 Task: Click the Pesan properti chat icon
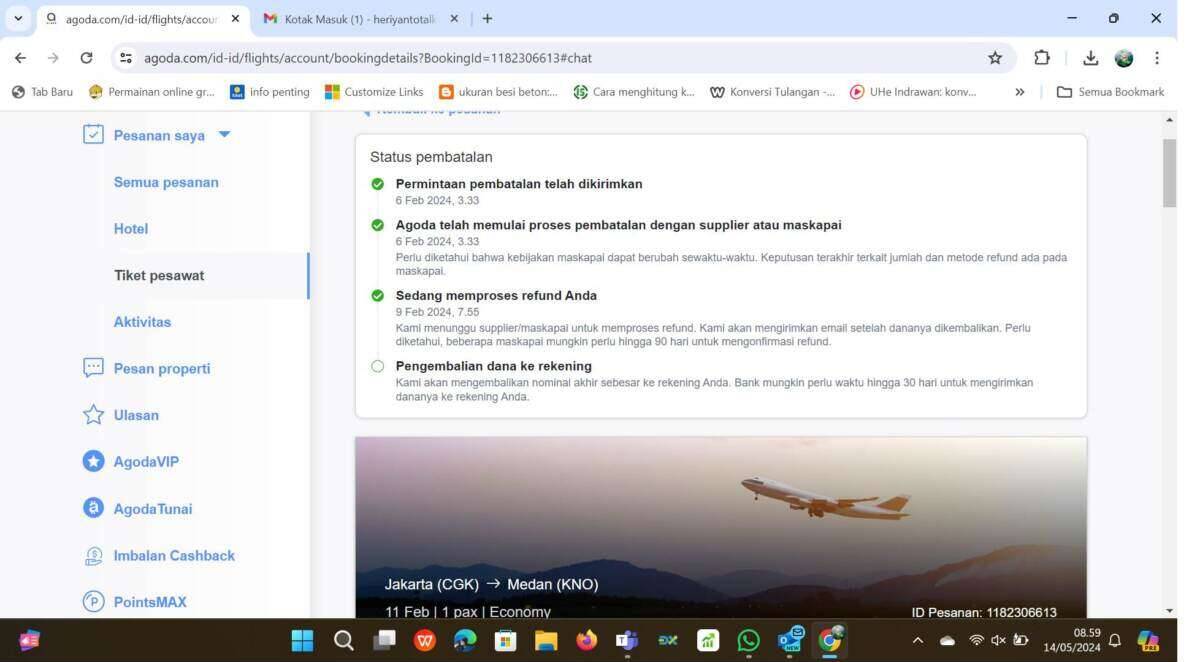point(93,368)
